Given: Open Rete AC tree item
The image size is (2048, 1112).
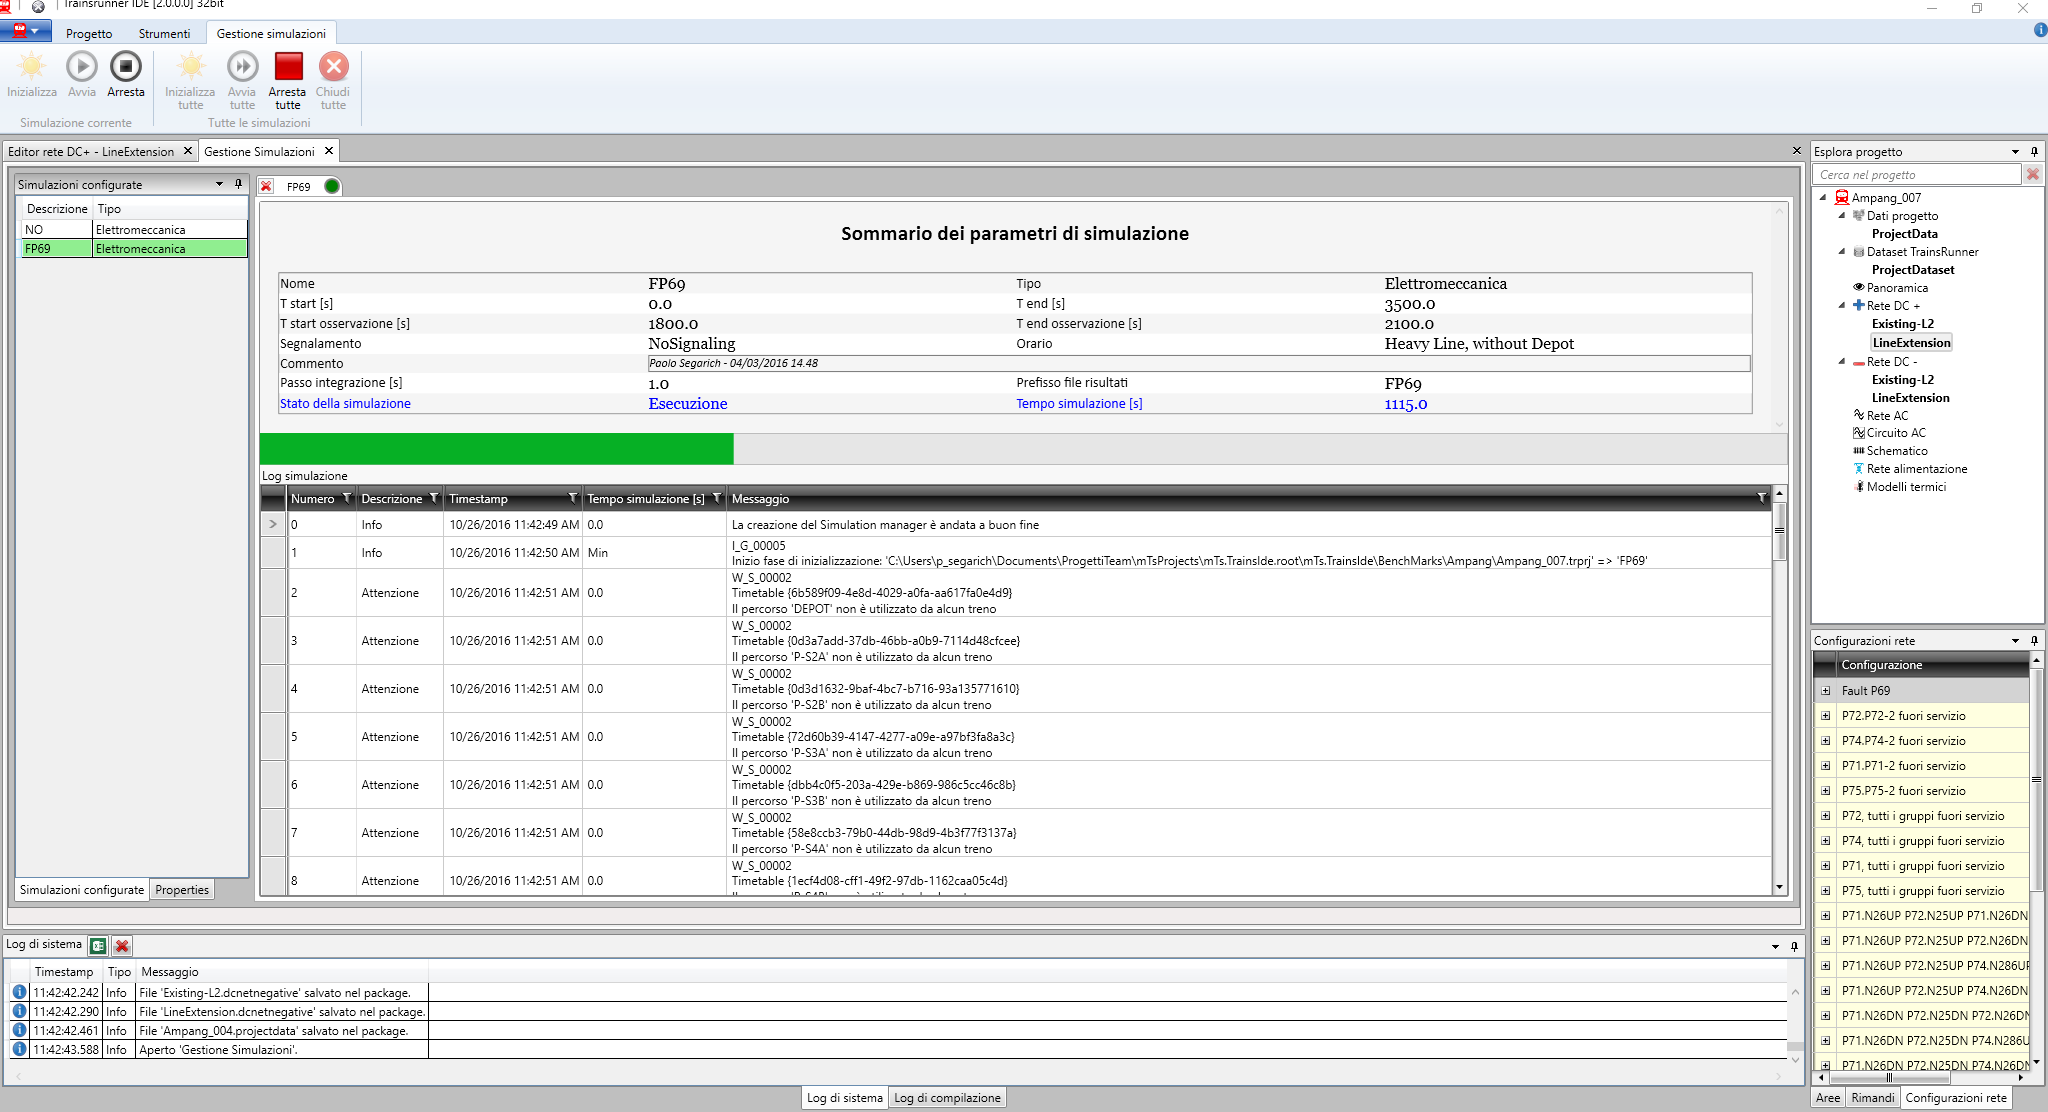Looking at the screenshot, I should 1887,416.
